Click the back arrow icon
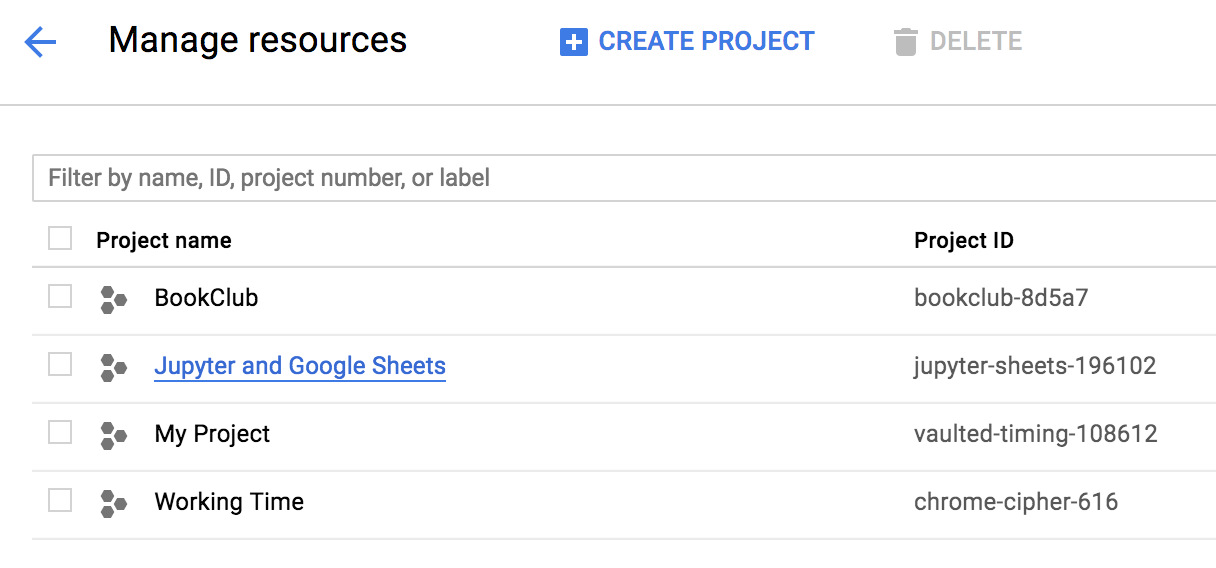Screen dimensions: 1216x568 (40, 42)
